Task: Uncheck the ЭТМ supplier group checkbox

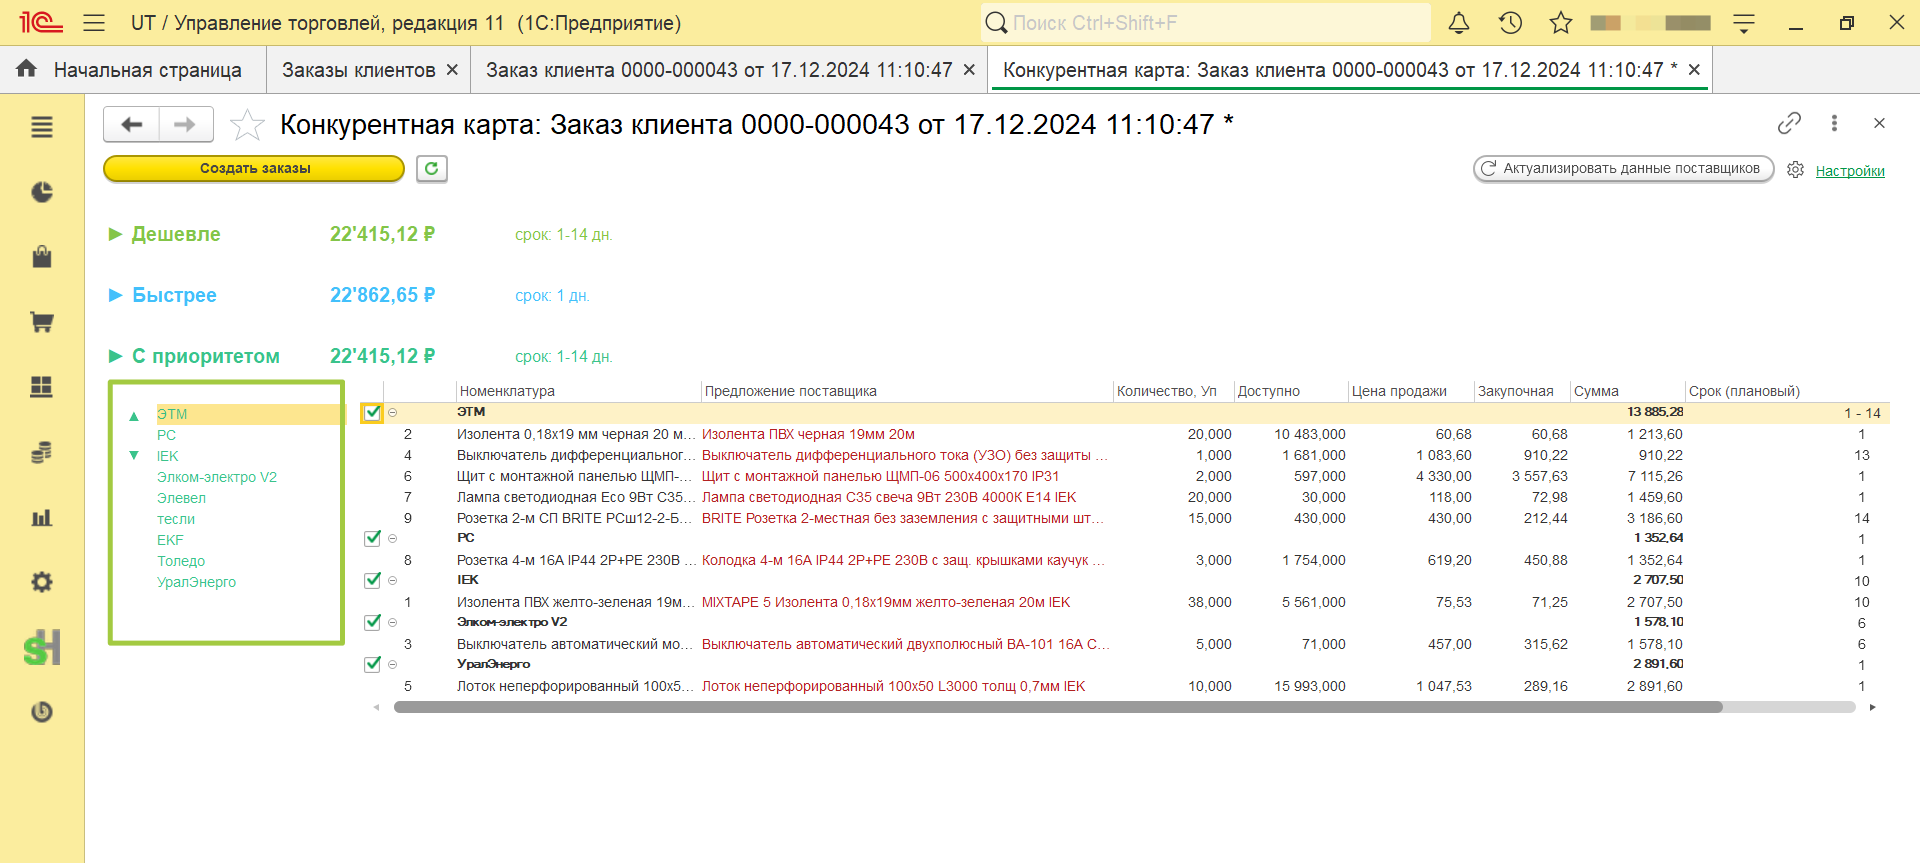Action: coord(373,412)
